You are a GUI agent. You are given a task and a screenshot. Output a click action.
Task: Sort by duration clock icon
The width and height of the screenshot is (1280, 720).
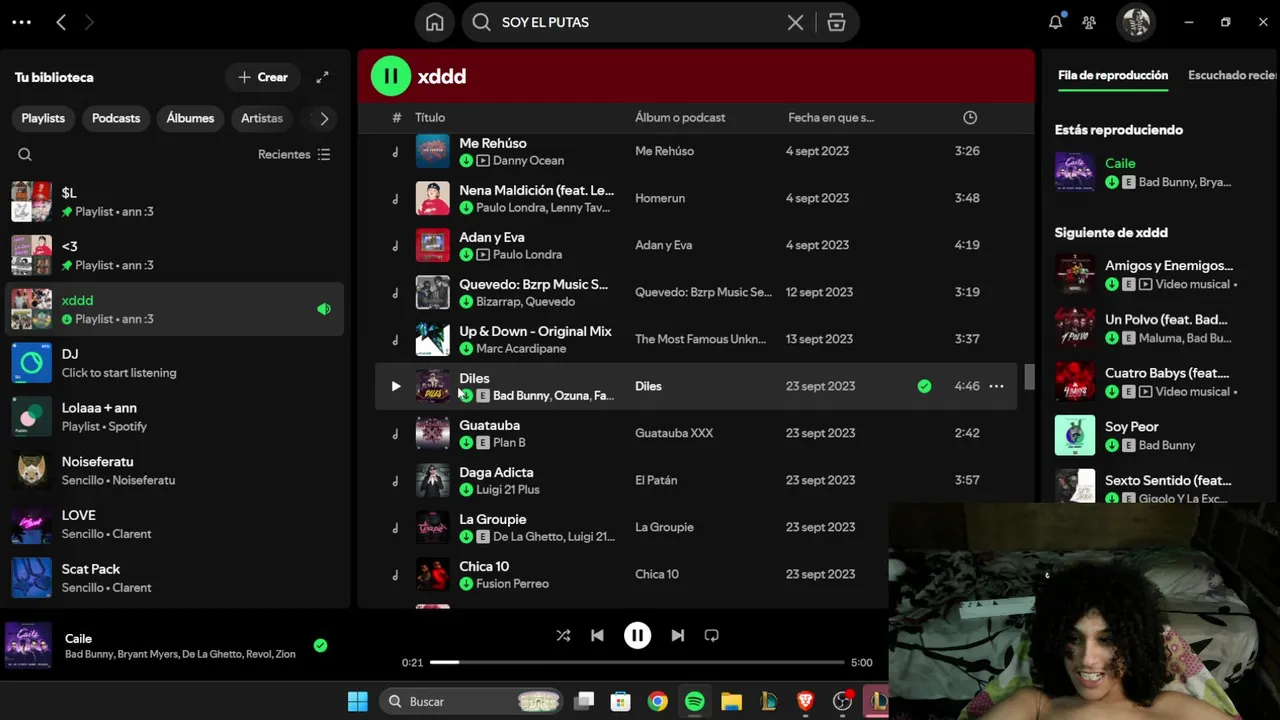point(969,118)
